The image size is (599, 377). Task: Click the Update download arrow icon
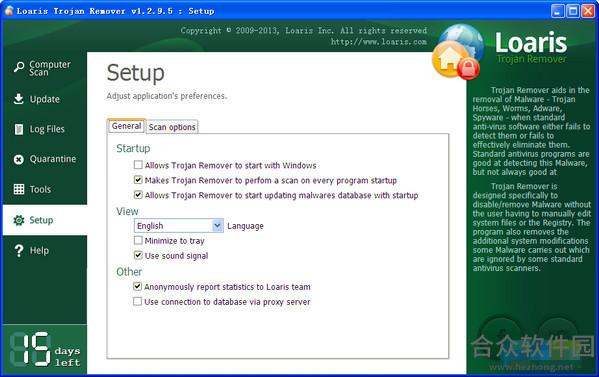coord(18,99)
